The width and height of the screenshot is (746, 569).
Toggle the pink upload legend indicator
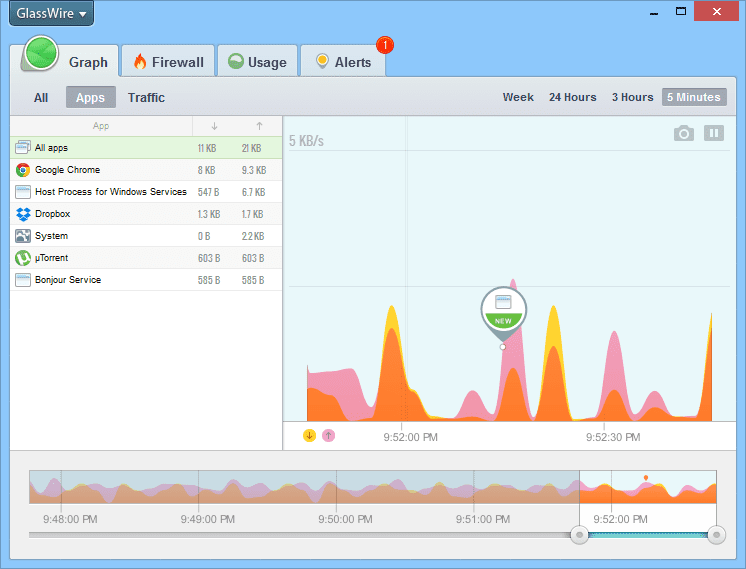[x=328, y=435]
